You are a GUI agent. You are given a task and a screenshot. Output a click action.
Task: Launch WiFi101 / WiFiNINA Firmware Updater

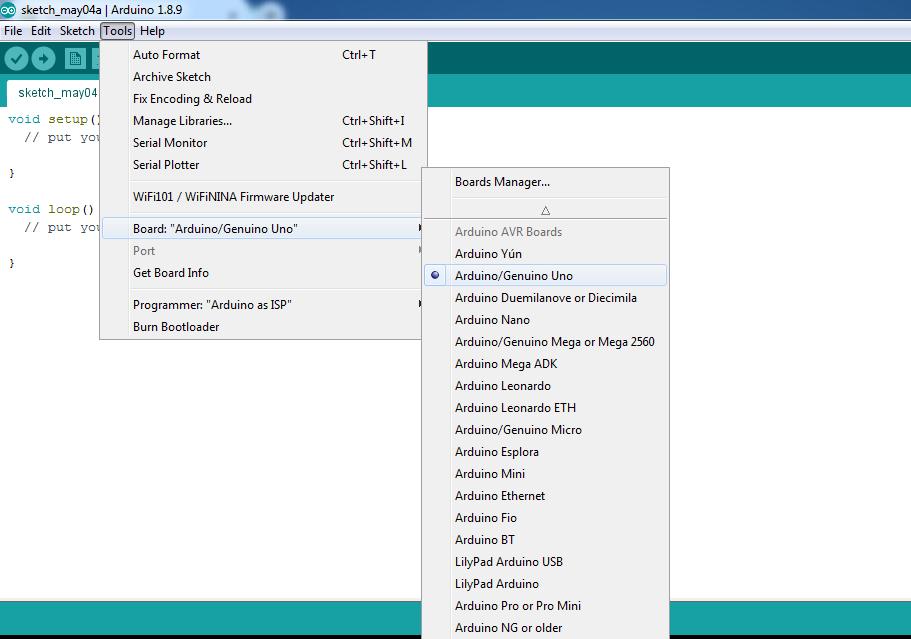(261, 197)
